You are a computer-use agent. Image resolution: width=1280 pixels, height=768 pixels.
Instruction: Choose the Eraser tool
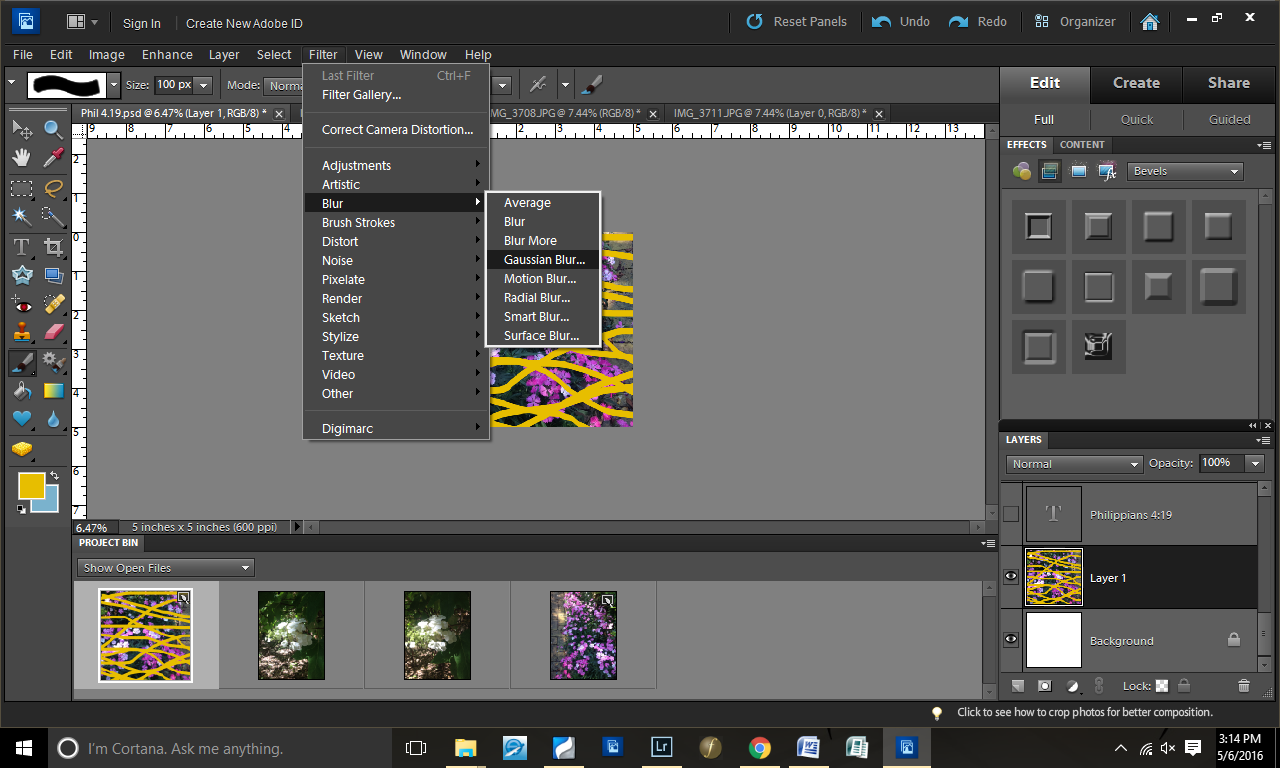(x=53, y=331)
